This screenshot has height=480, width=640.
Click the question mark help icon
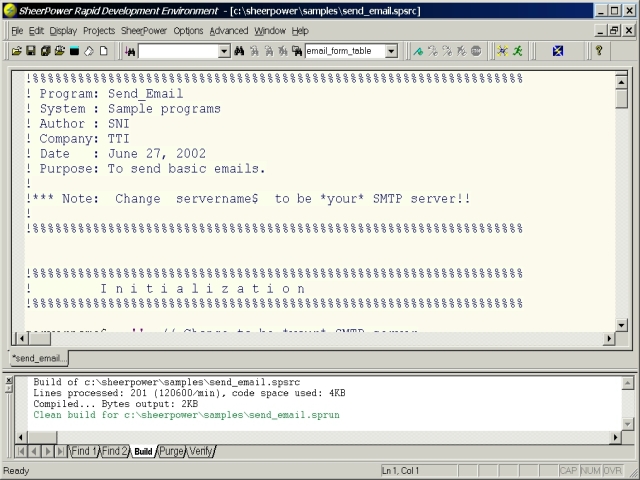tap(599, 51)
